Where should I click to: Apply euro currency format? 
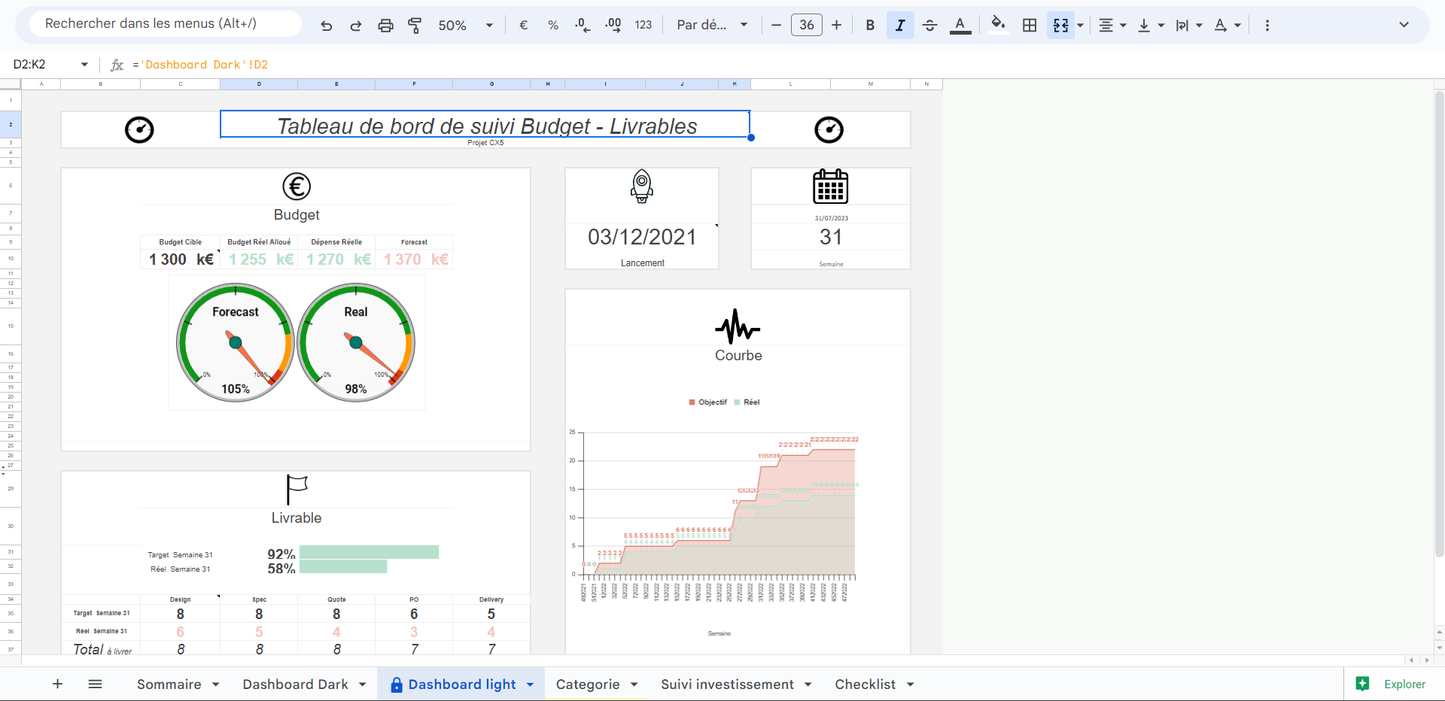coord(523,25)
